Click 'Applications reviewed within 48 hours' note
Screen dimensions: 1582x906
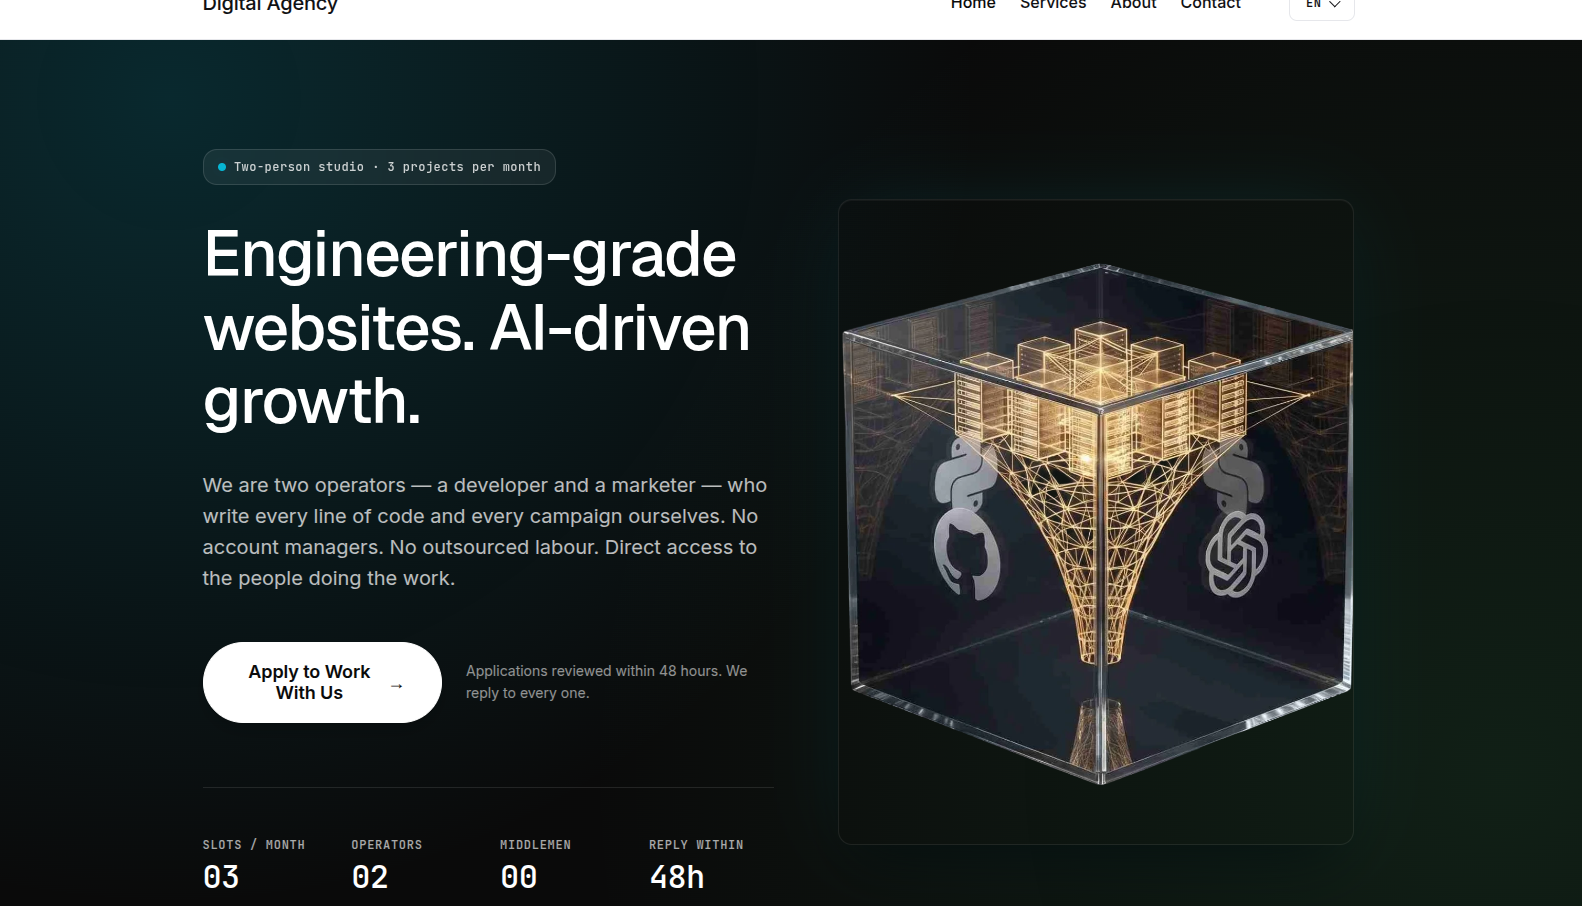tap(607, 682)
